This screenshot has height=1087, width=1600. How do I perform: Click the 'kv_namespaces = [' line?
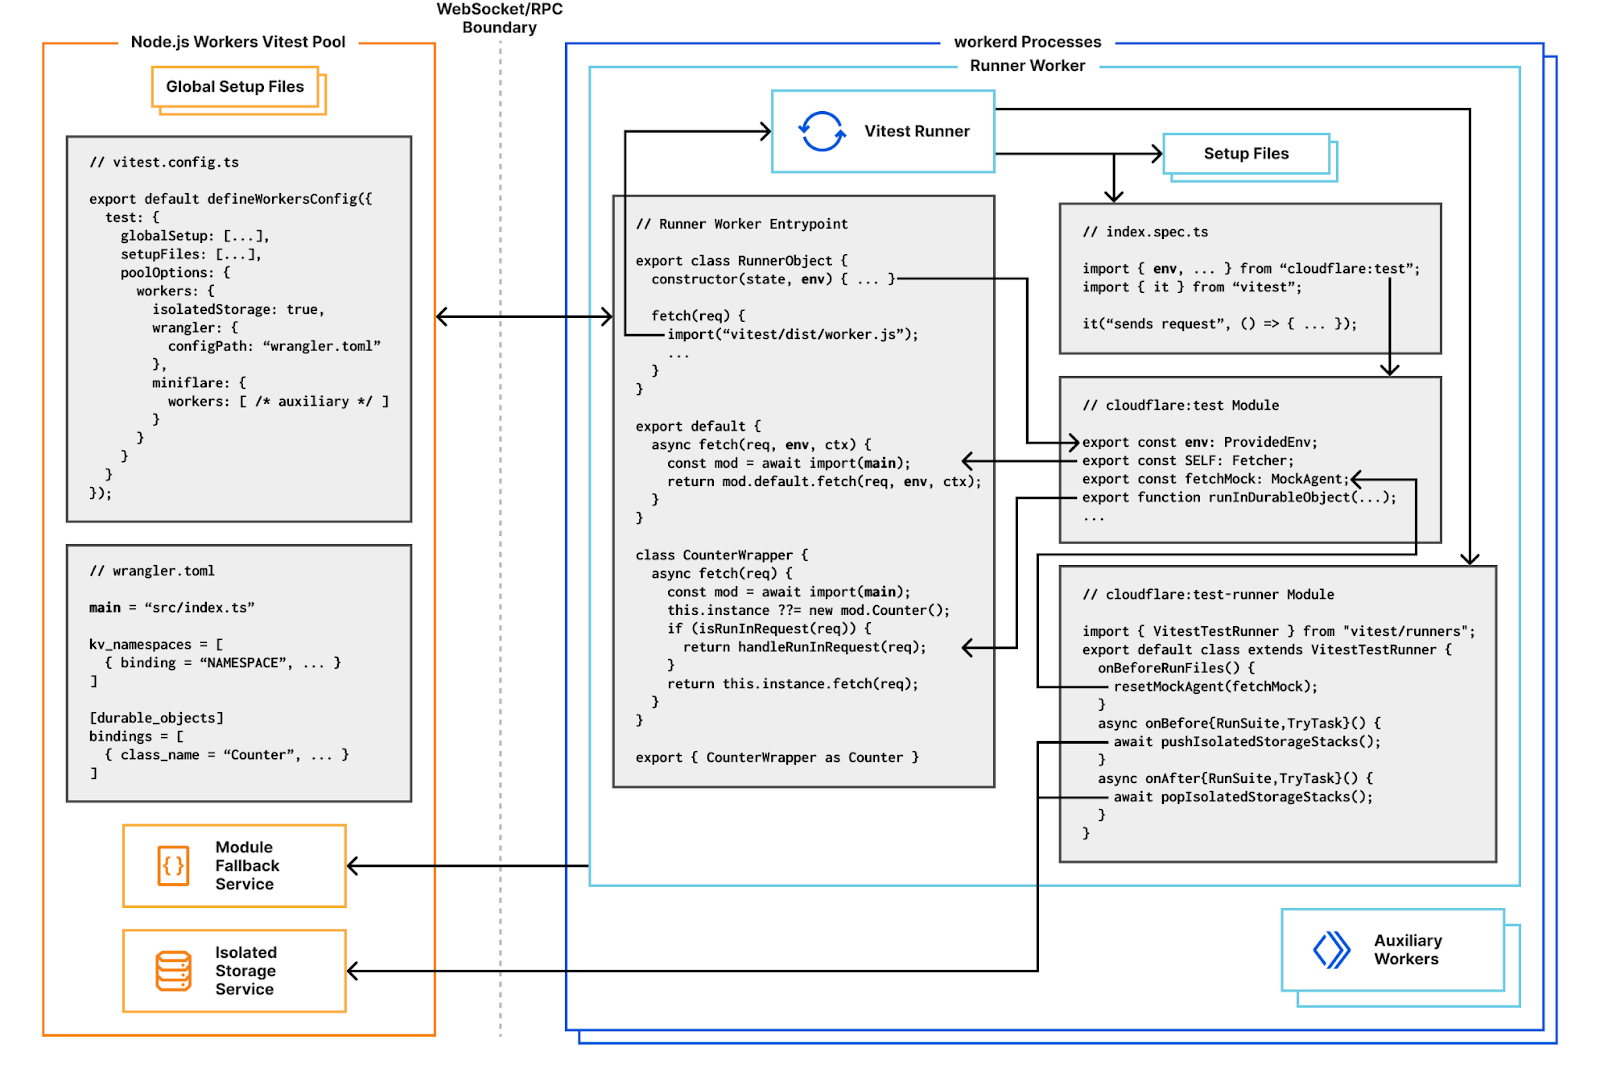pos(156,645)
